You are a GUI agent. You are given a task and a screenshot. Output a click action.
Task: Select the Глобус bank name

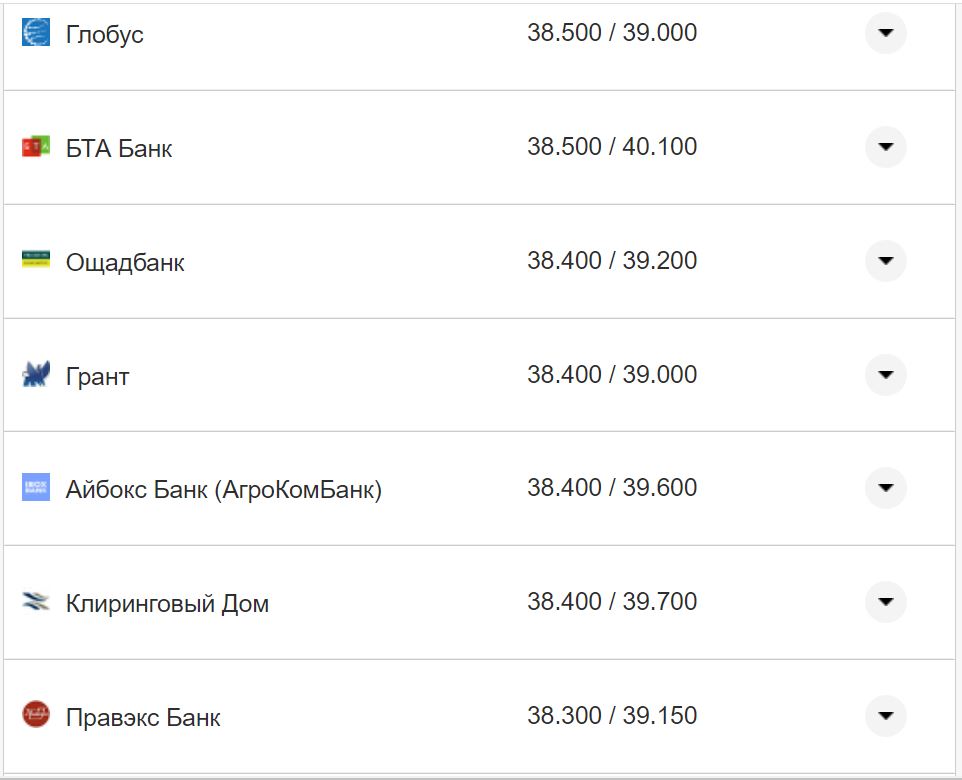tap(104, 35)
